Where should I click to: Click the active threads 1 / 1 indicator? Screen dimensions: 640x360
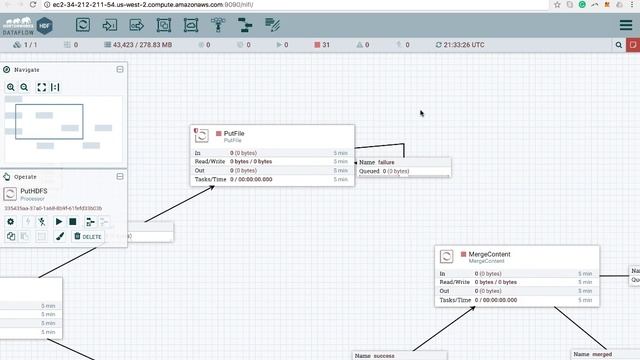coord(25,45)
